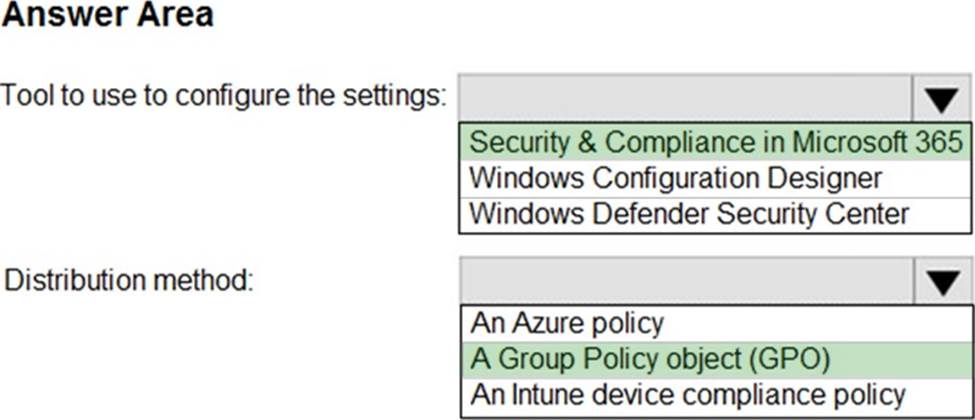Screen dimensions: 975x420
Task: Choose the last option in the tool list
Action: coord(689,213)
